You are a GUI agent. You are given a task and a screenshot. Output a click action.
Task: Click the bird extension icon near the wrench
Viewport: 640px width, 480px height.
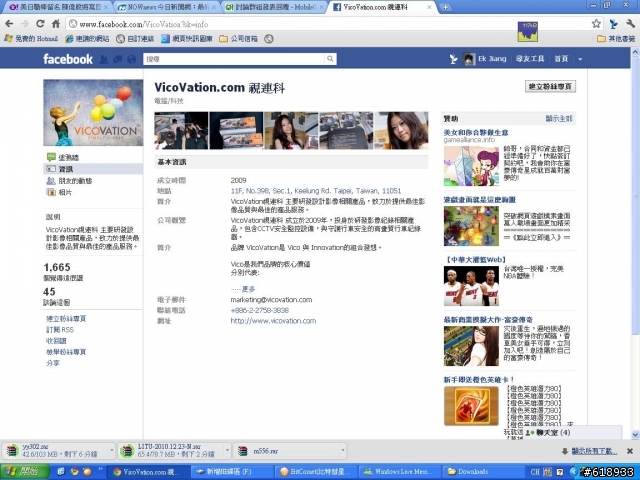click(613, 24)
